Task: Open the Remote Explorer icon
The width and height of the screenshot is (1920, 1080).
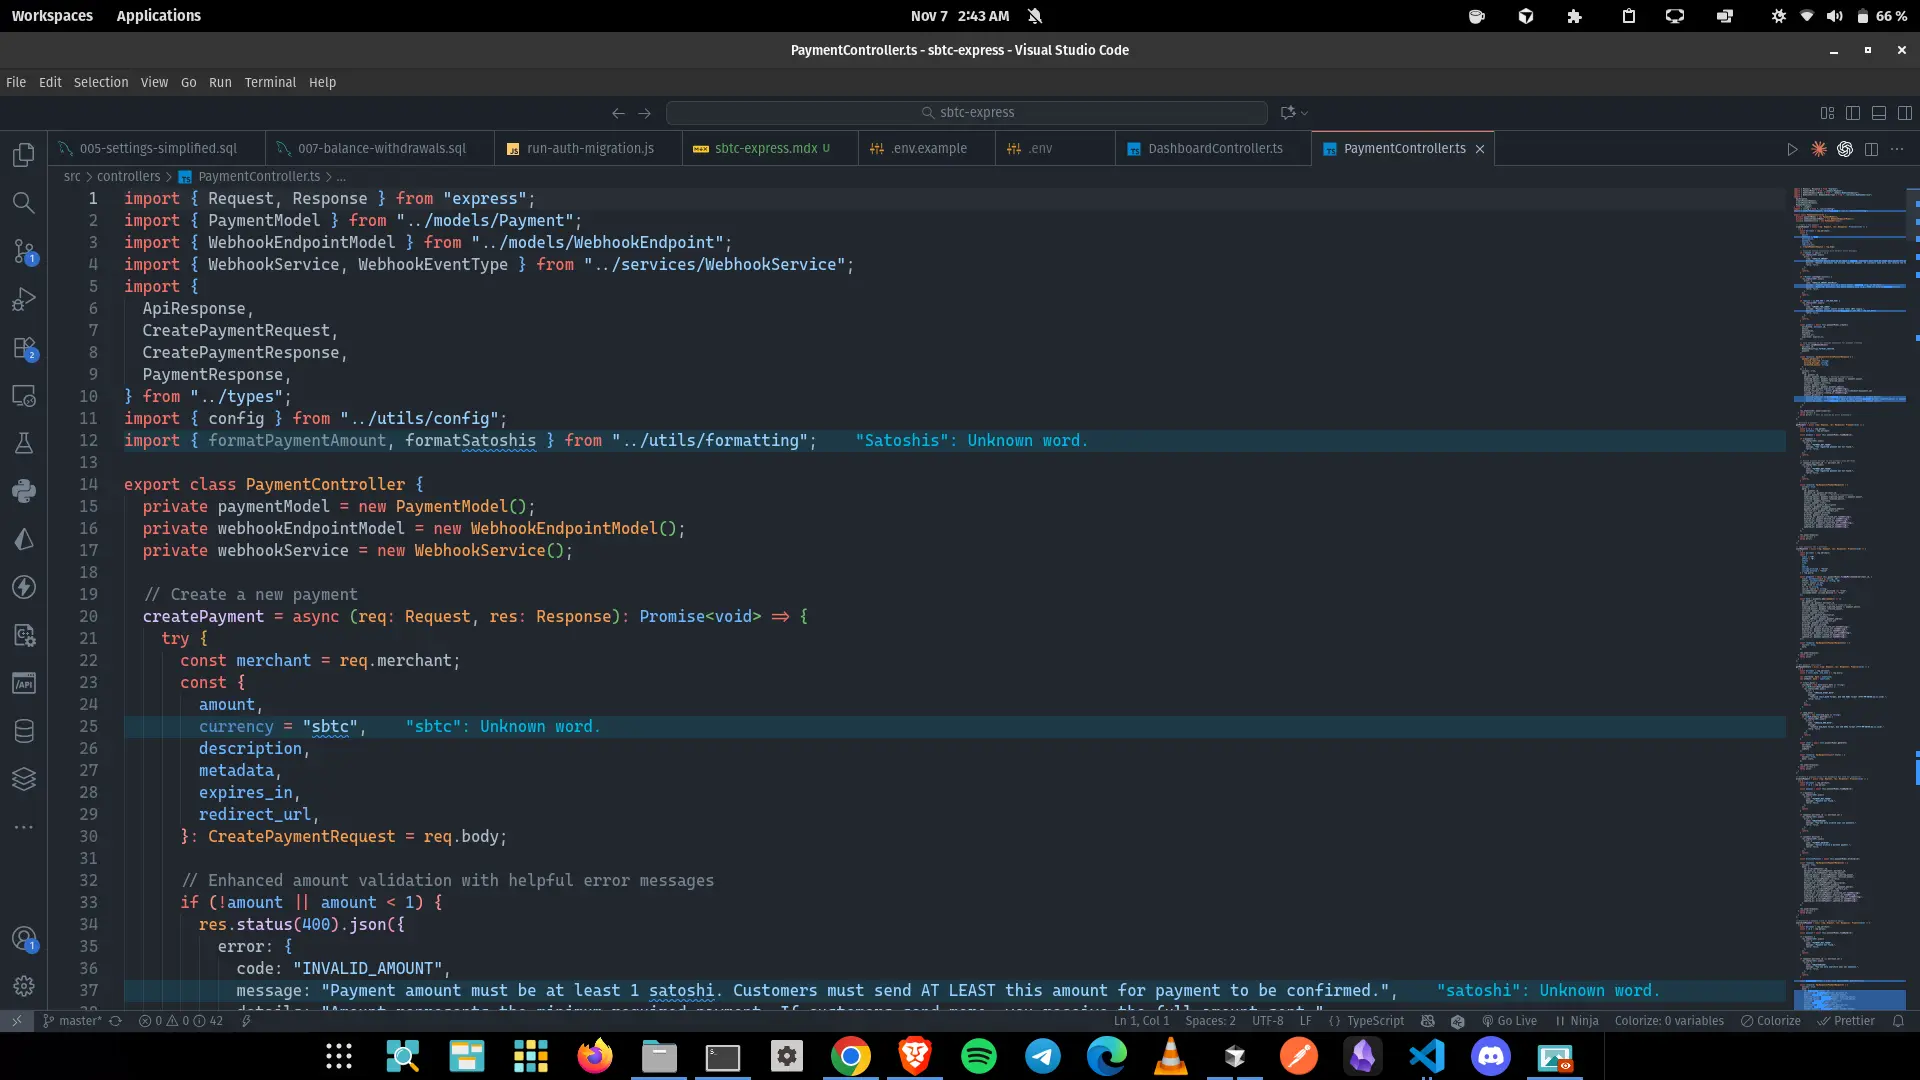Action: coord(24,396)
